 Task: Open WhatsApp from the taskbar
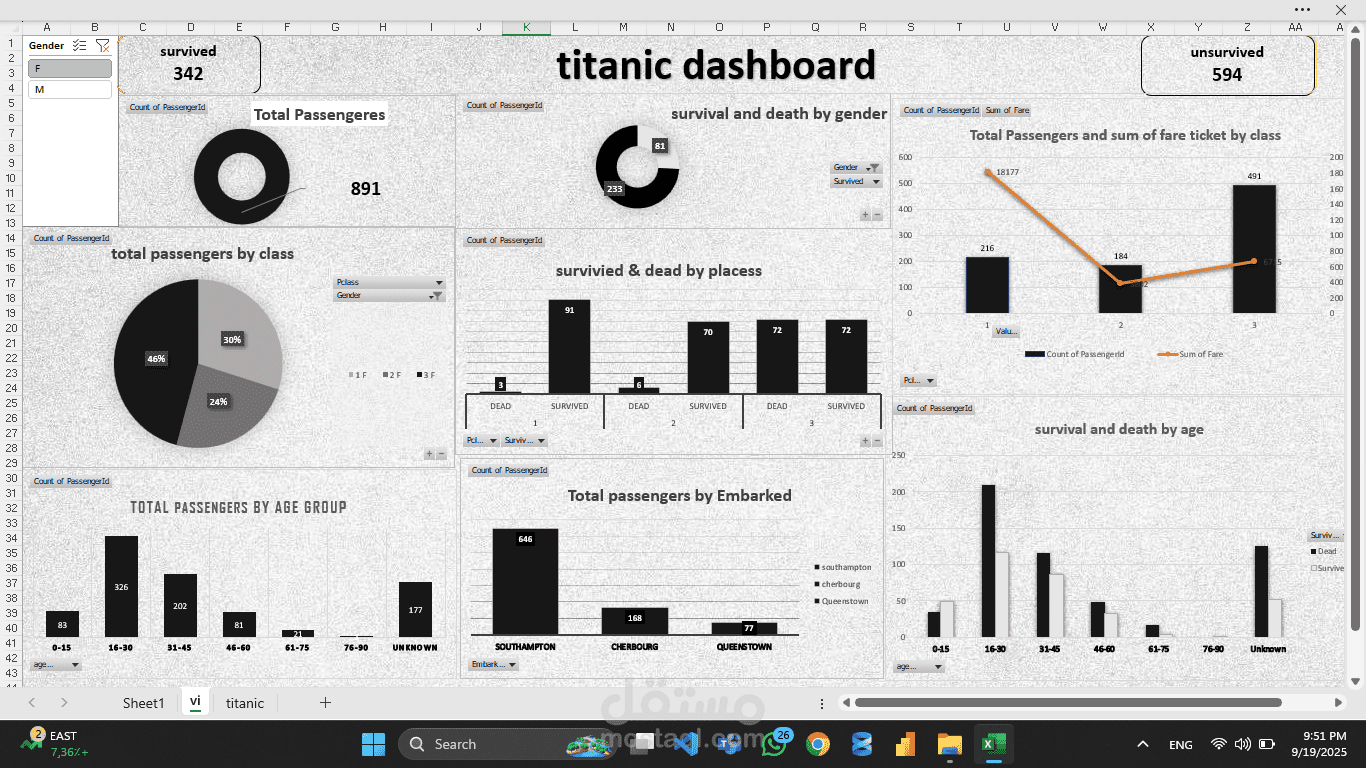[774, 744]
